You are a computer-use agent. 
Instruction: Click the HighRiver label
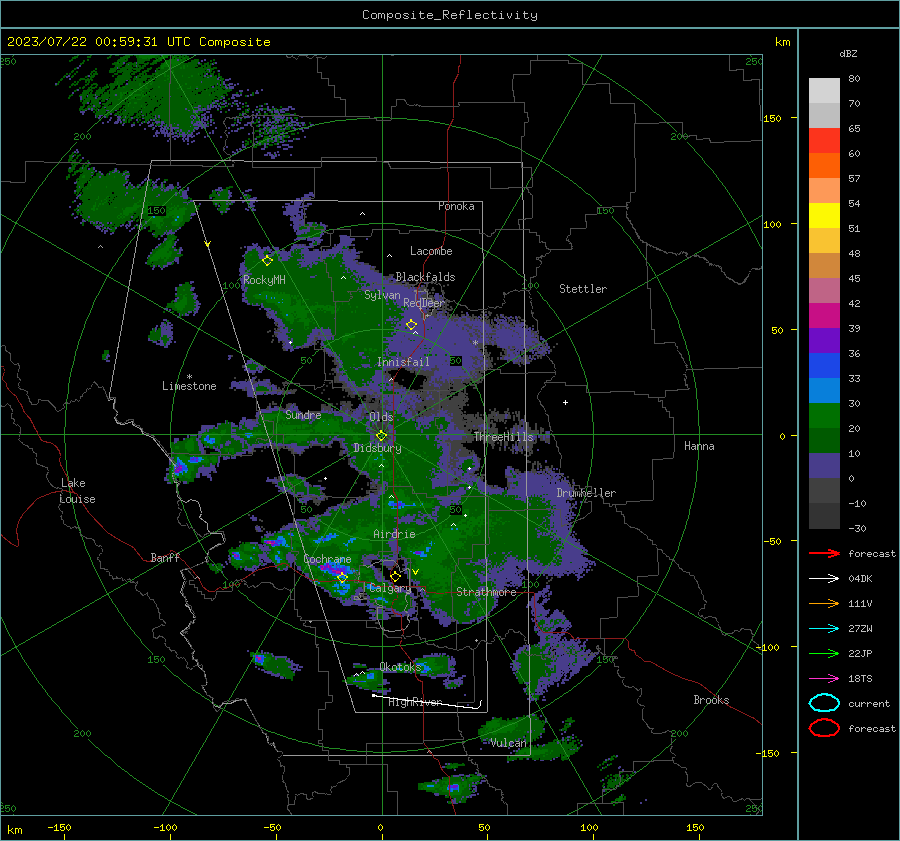click(x=416, y=702)
